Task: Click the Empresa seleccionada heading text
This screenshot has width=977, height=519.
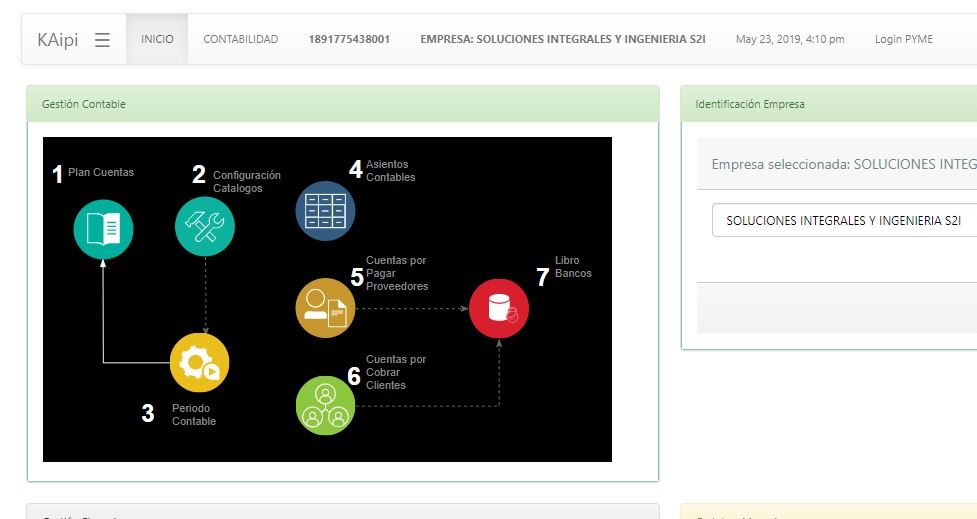Action: coord(844,164)
